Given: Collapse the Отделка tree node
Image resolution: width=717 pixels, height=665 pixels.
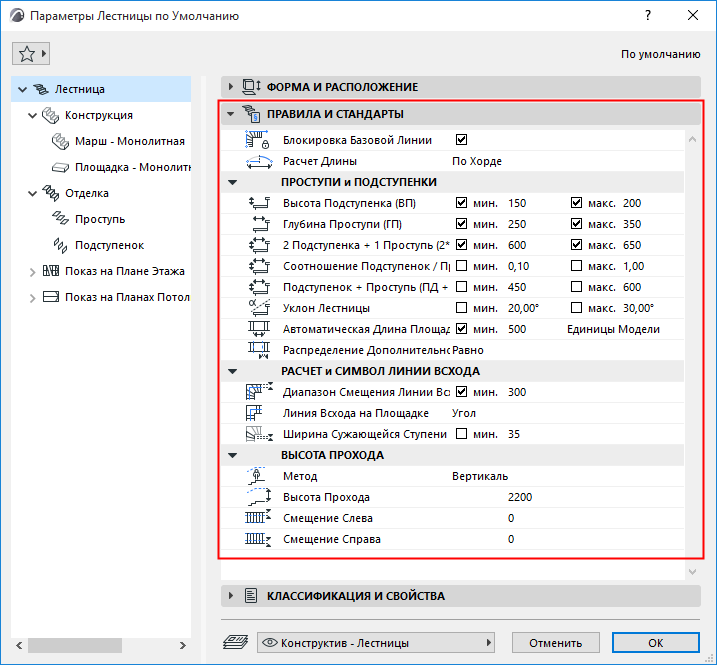Looking at the screenshot, I should coord(32,194).
